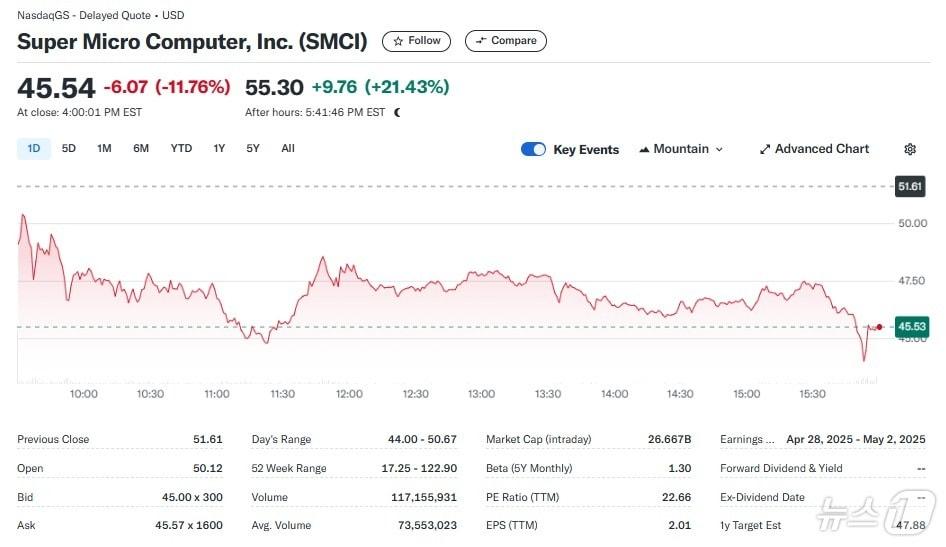Expand the Mountain chart type dropdown
The image size is (946, 547).
point(718,149)
